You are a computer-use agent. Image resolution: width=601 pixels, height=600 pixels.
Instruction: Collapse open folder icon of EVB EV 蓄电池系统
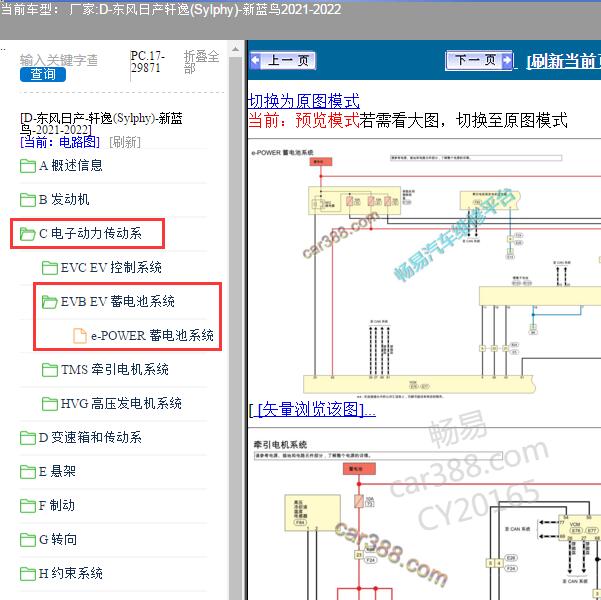[50, 302]
